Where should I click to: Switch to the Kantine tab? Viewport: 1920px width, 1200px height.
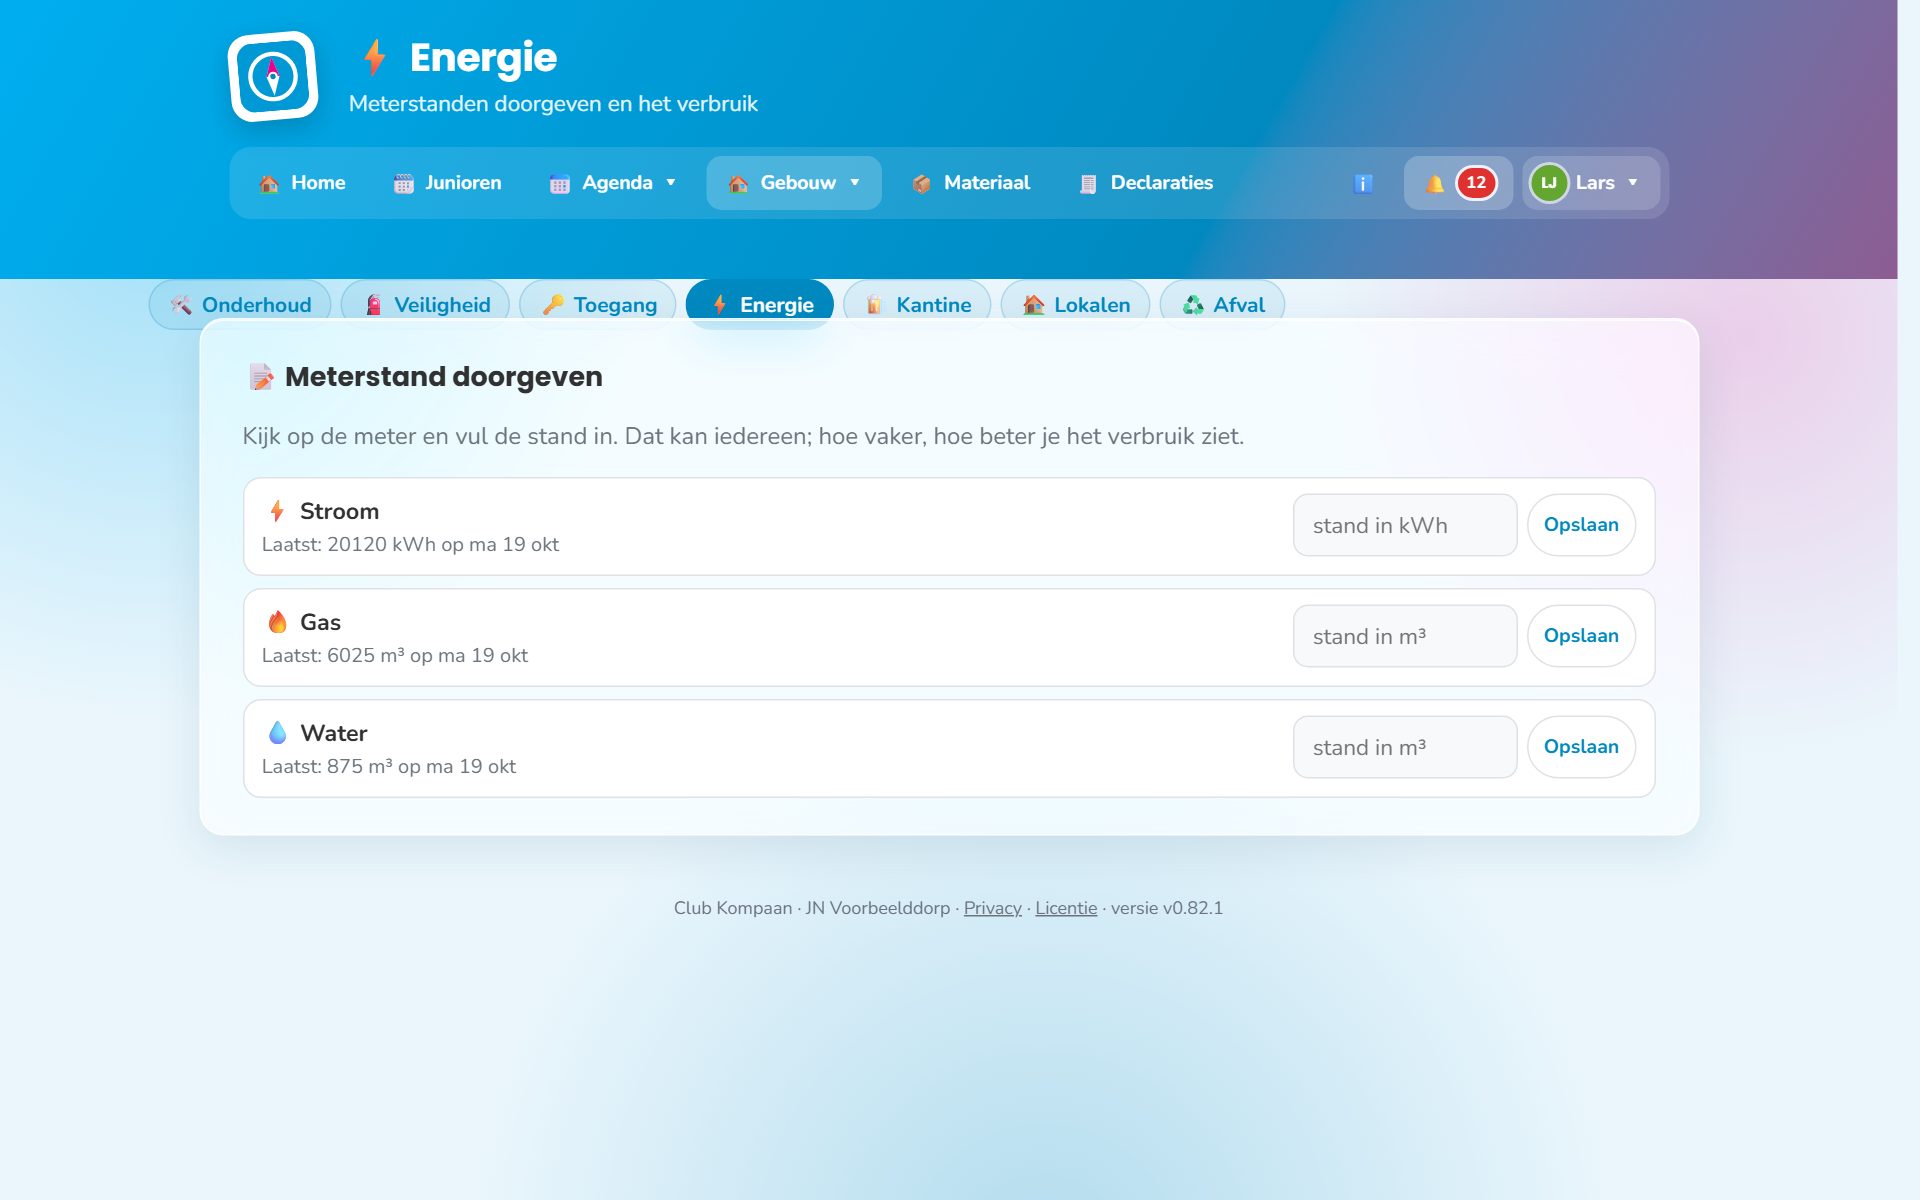(x=917, y=305)
